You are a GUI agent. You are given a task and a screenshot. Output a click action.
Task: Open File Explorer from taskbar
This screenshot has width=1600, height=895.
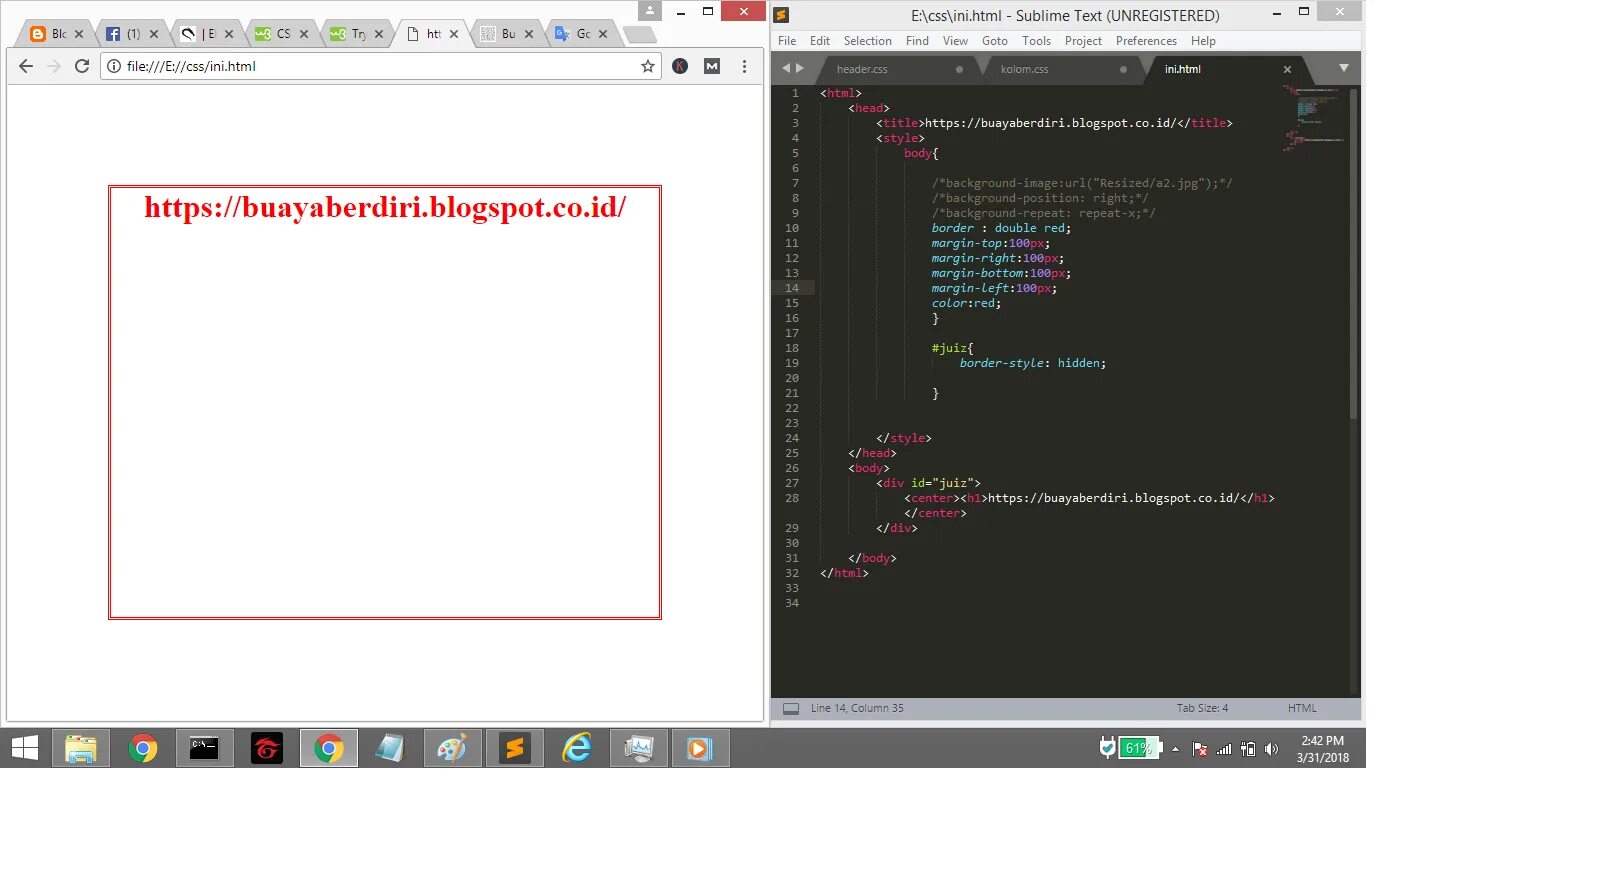[x=80, y=748]
